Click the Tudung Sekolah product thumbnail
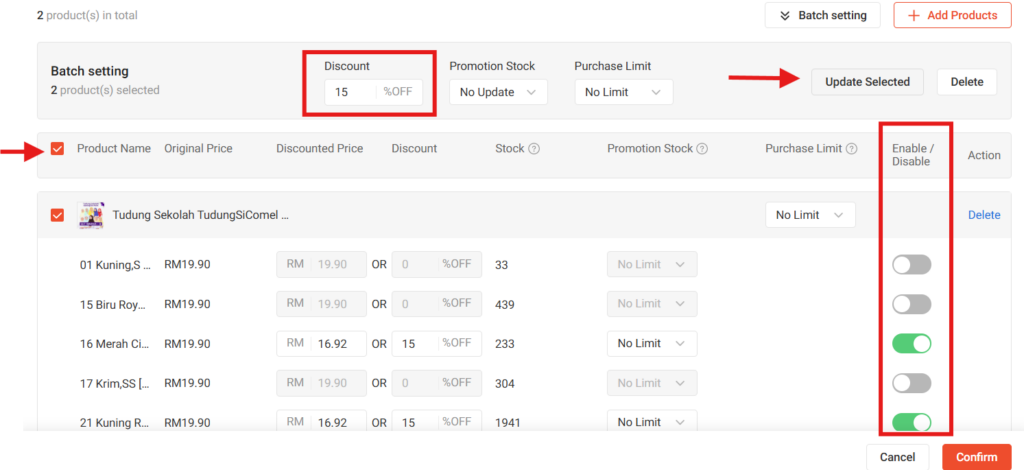 point(90,215)
